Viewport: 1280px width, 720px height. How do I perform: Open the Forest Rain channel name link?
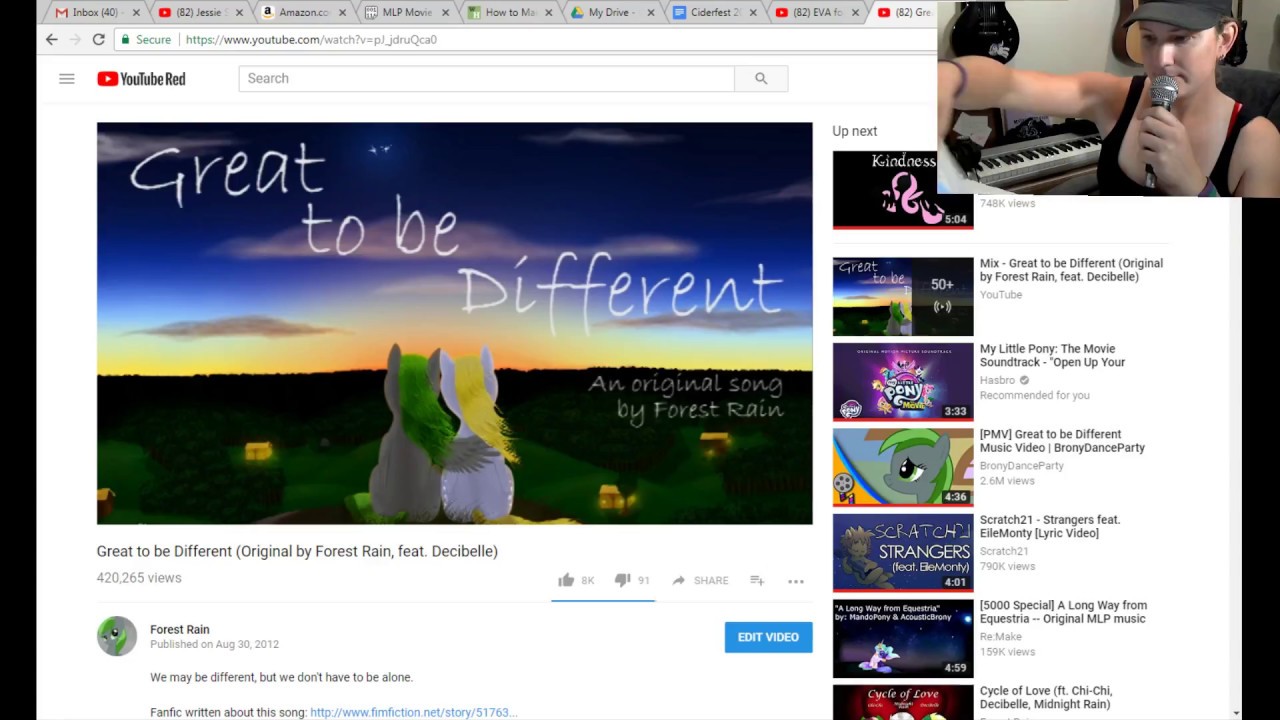click(x=180, y=629)
